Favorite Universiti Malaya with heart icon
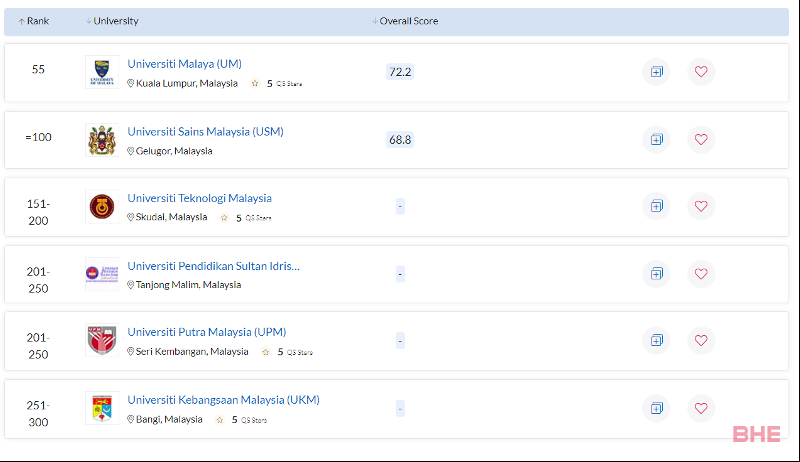The height and width of the screenshot is (462, 800). click(701, 71)
